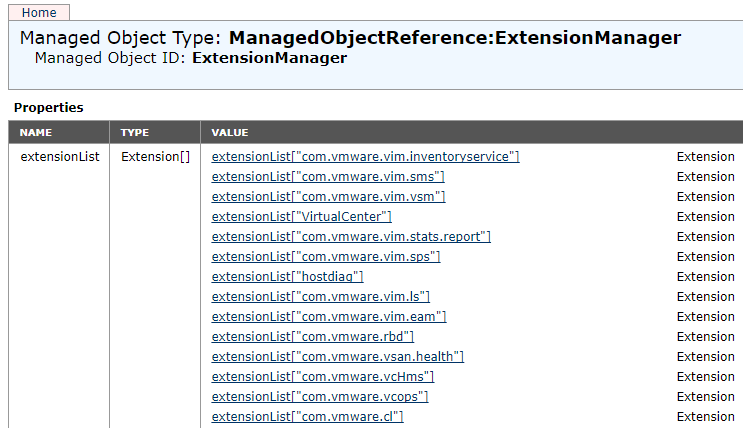Open the com.vmware.vim.inventoryservice extension link
This screenshot has width=750, height=428.
coord(365,157)
